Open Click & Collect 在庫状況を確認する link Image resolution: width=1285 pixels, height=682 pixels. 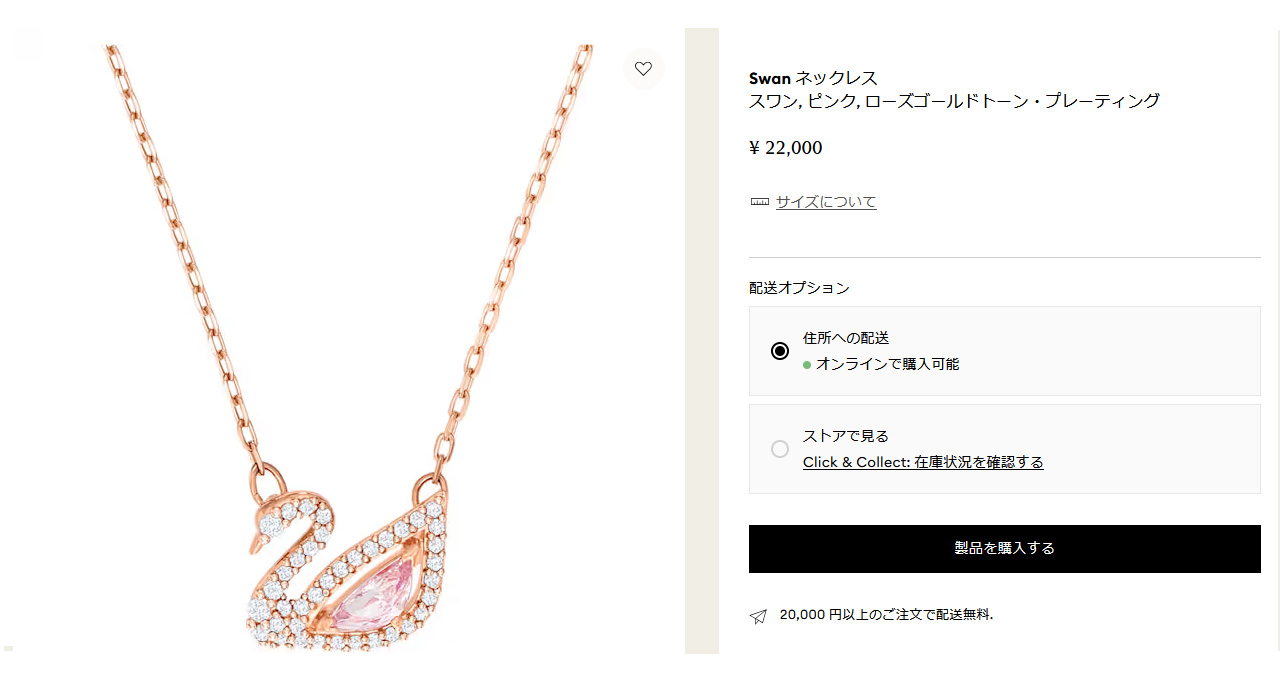923,462
